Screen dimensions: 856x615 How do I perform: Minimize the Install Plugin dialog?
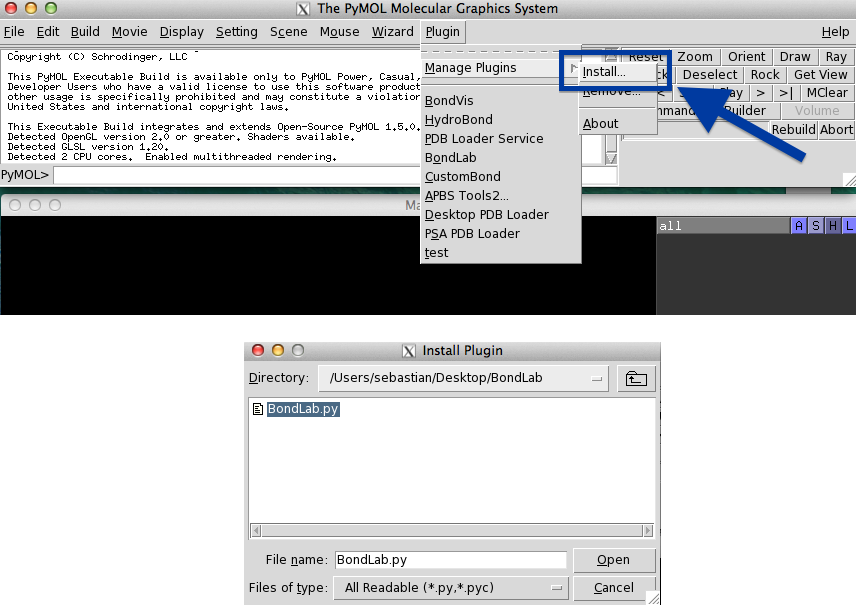tap(278, 350)
